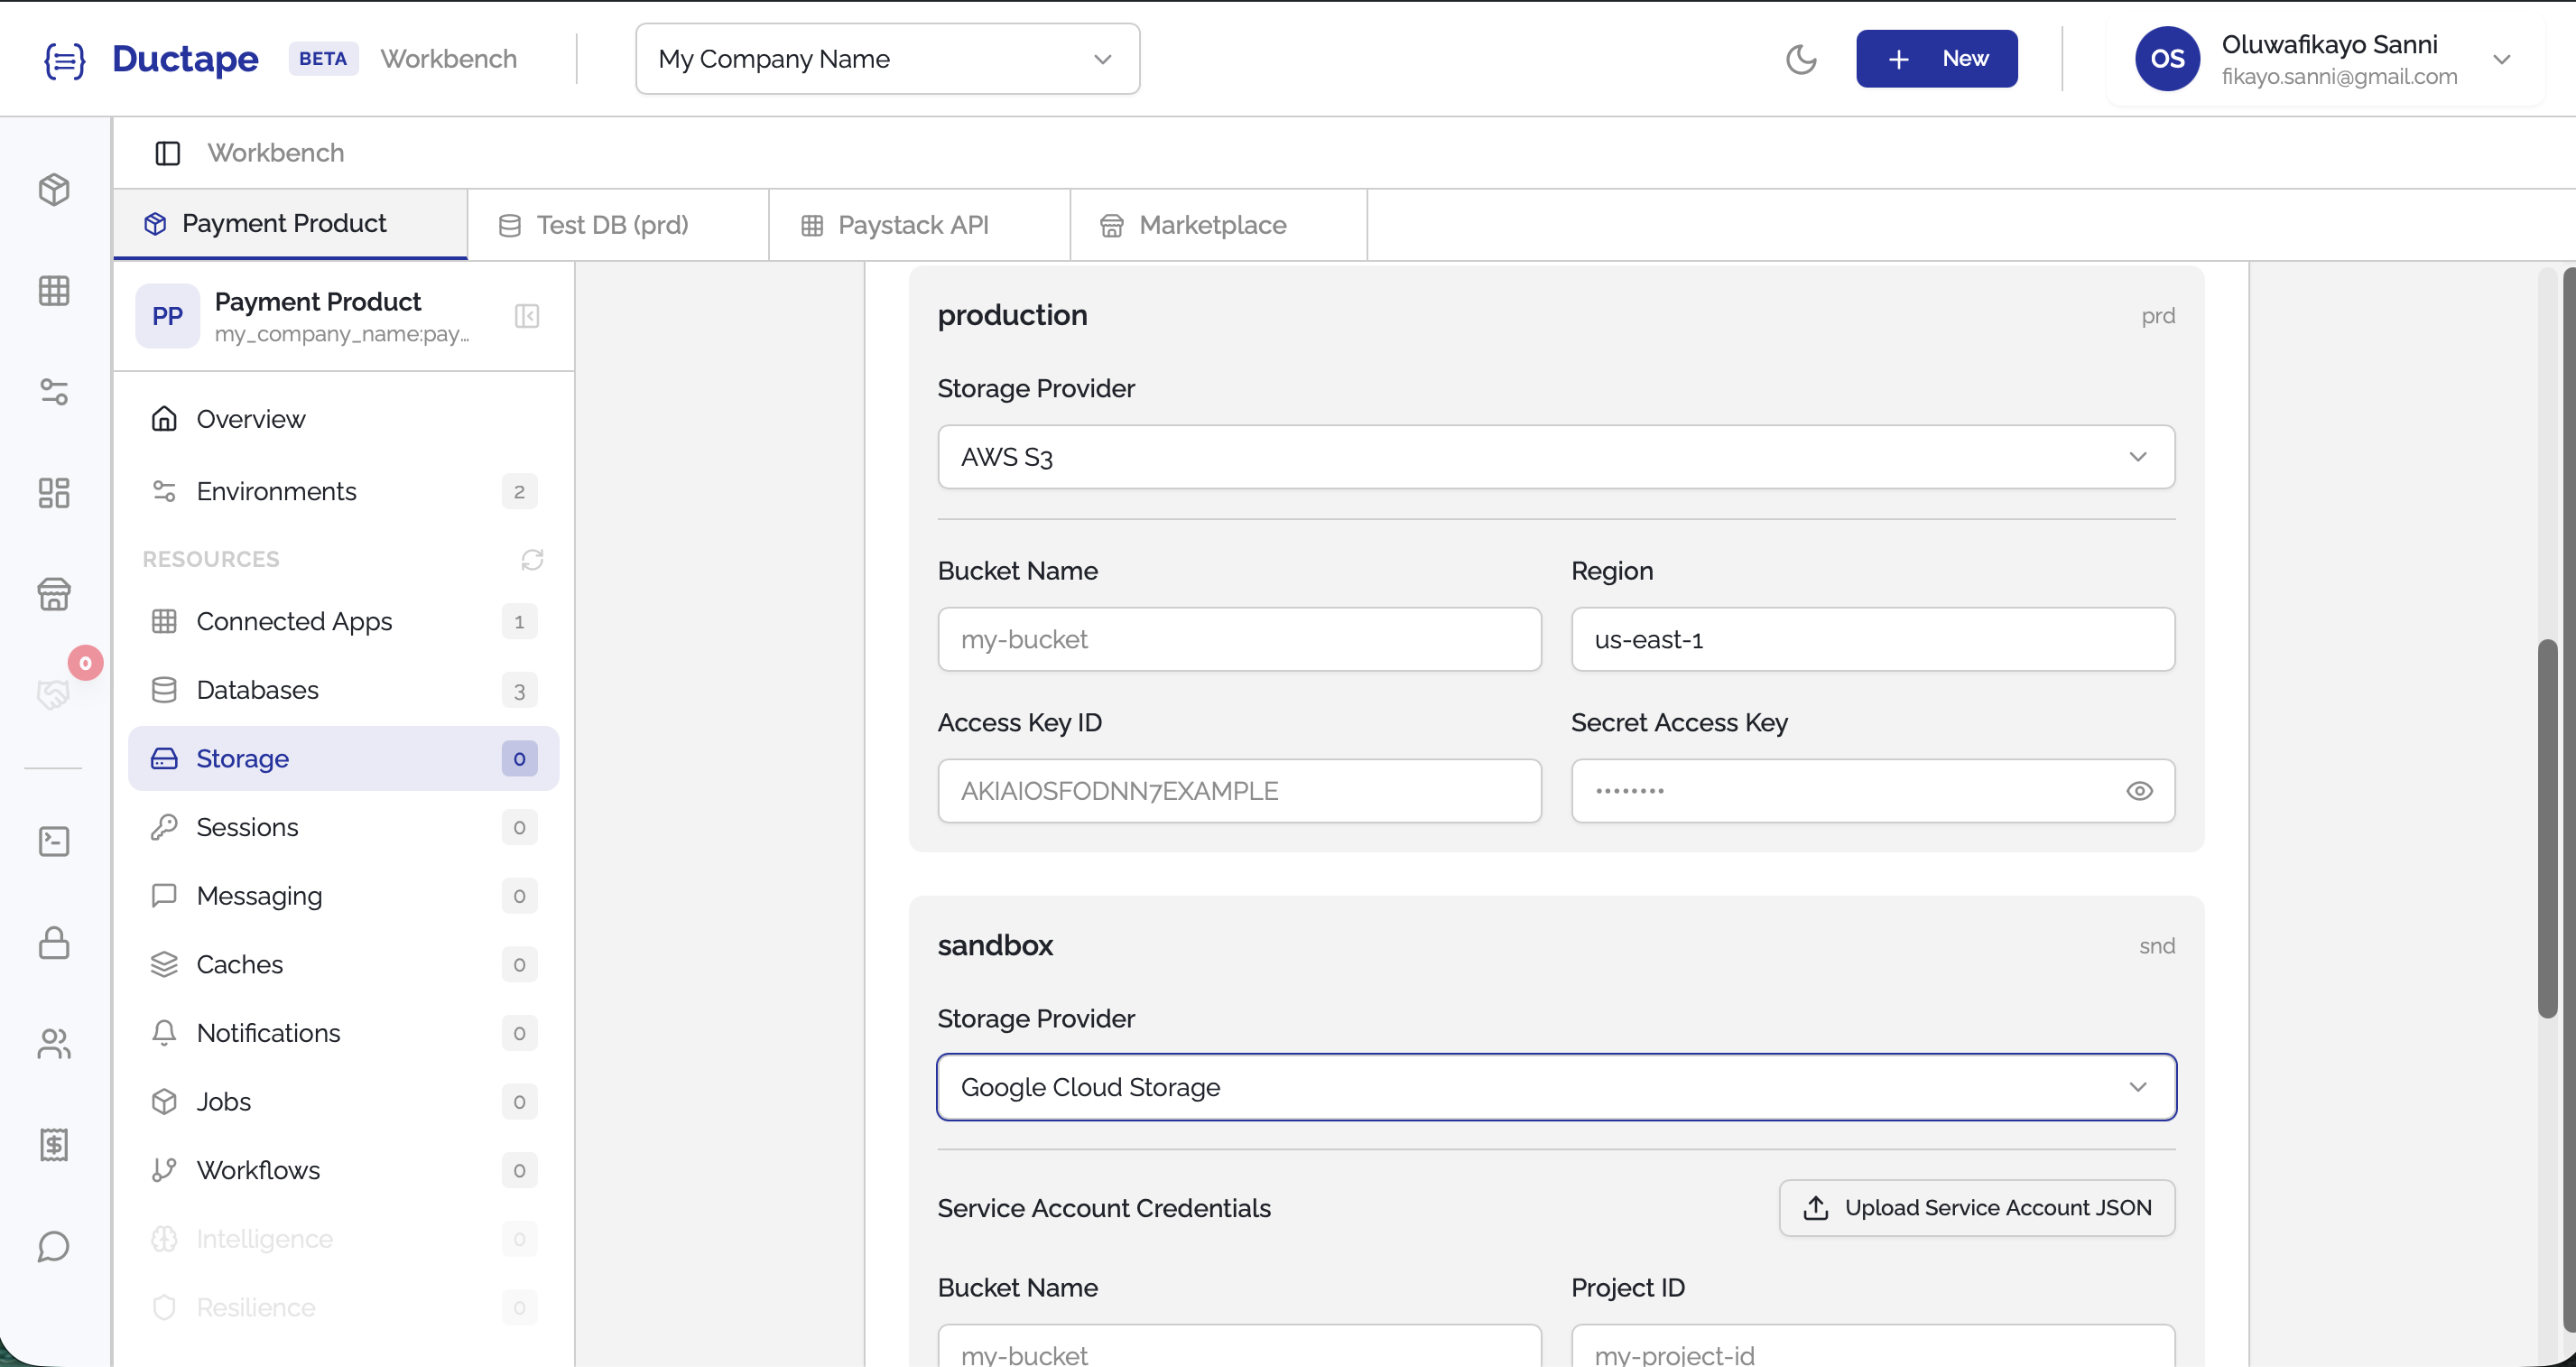Screen dimensions: 2576x1367
Task: Click the New button
Action: click(x=1937, y=58)
